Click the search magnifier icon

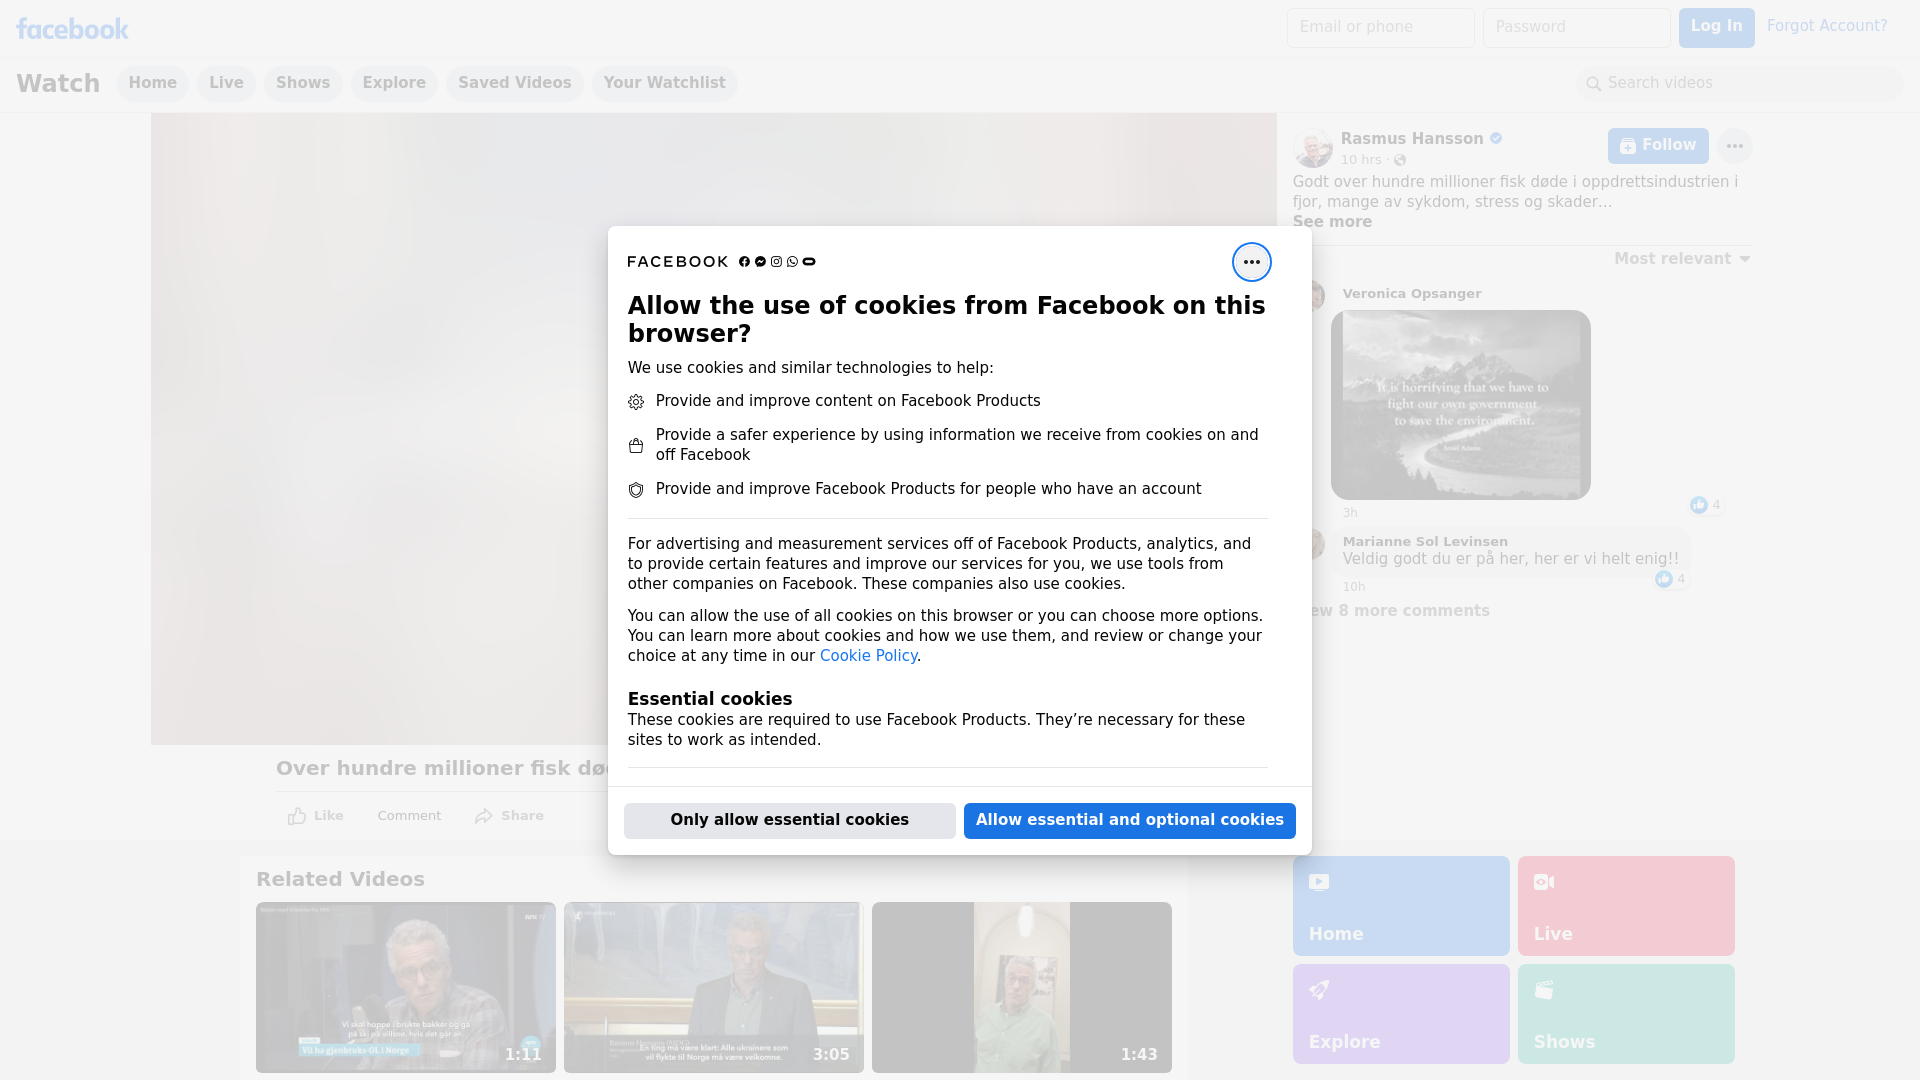click(x=1594, y=84)
